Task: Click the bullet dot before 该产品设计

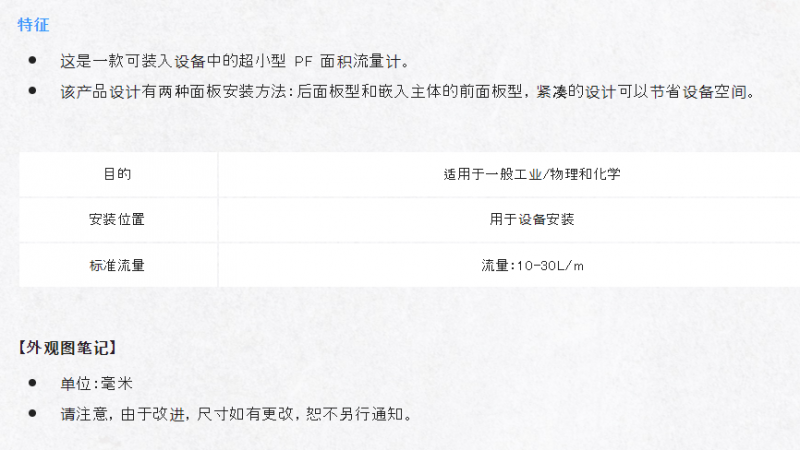Action: pyautogui.click(x=33, y=91)
